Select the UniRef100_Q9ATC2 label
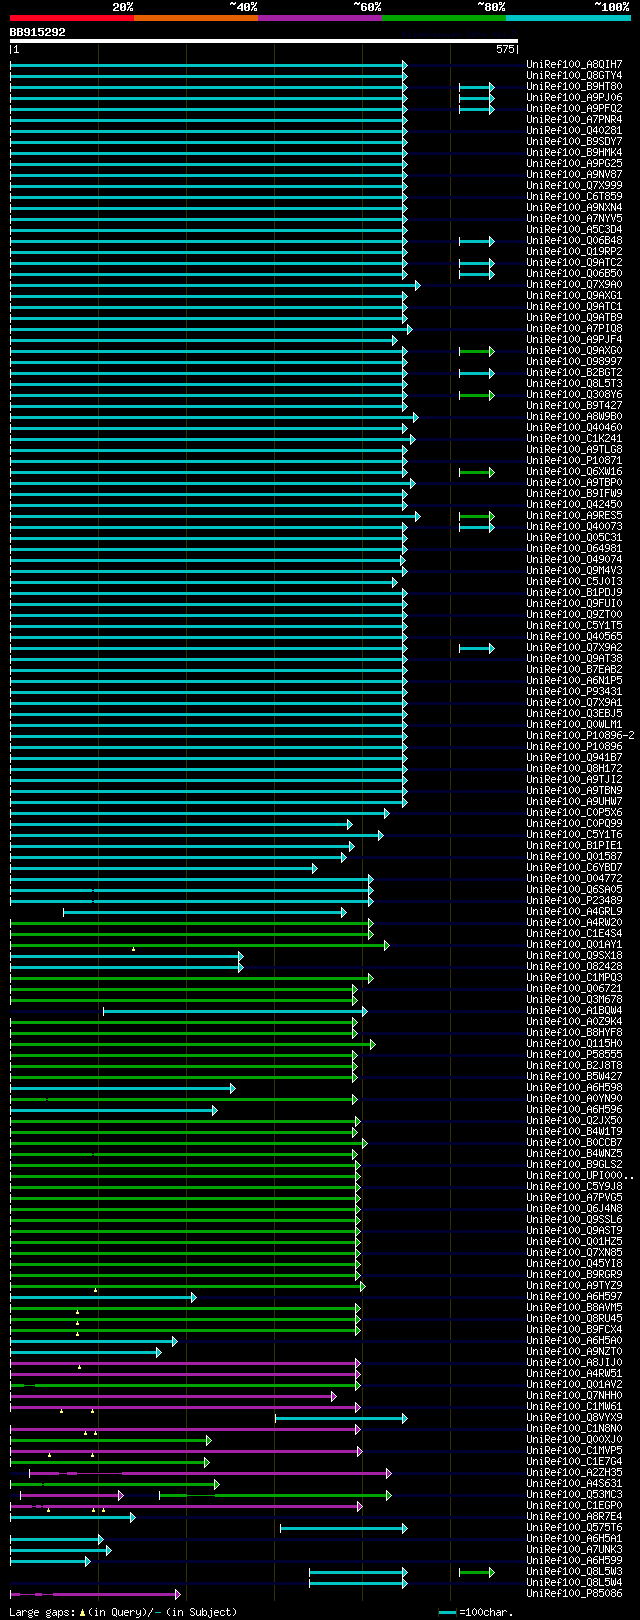Viewport: 640px width, 1620px height. 574,263
